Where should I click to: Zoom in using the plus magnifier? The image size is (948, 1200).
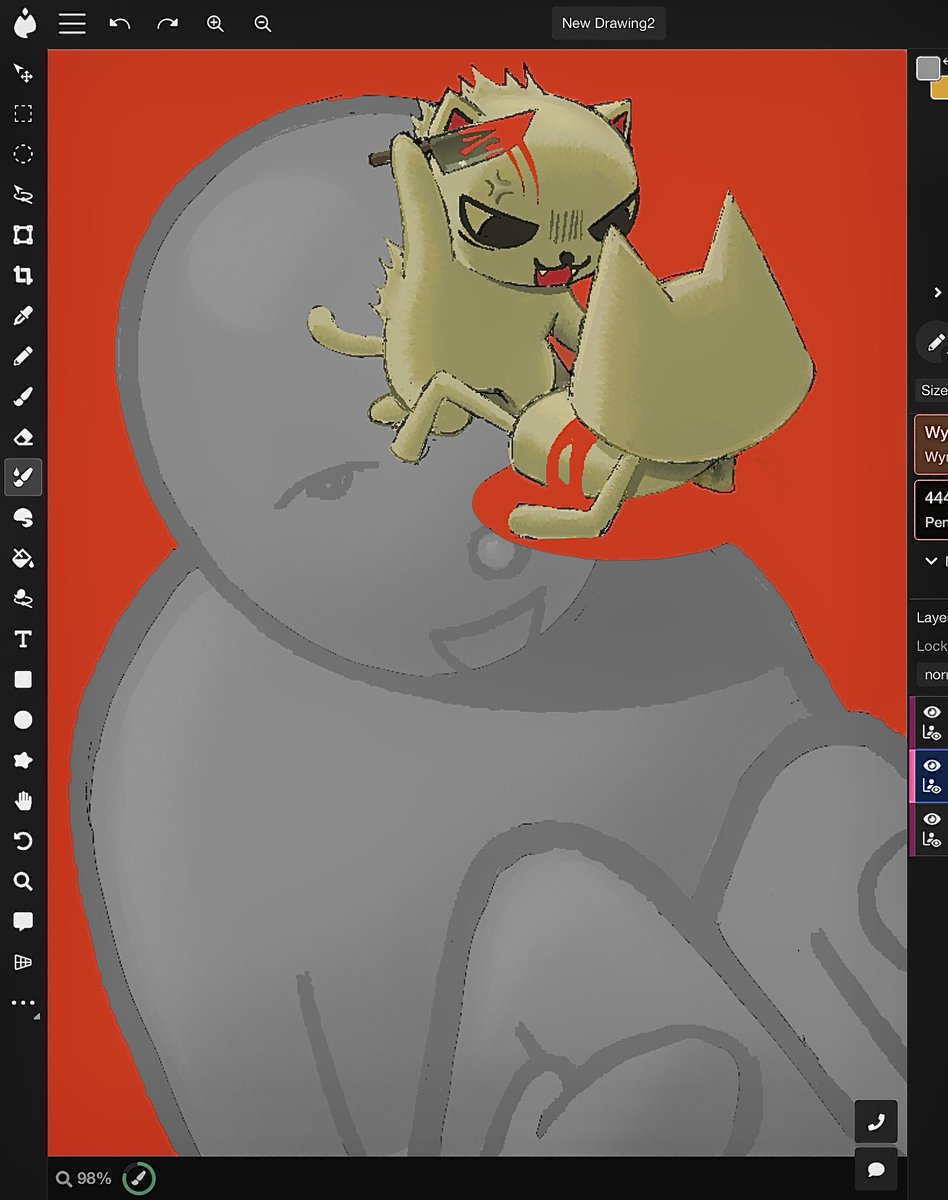pyautogui.click(x=215, y=23)
